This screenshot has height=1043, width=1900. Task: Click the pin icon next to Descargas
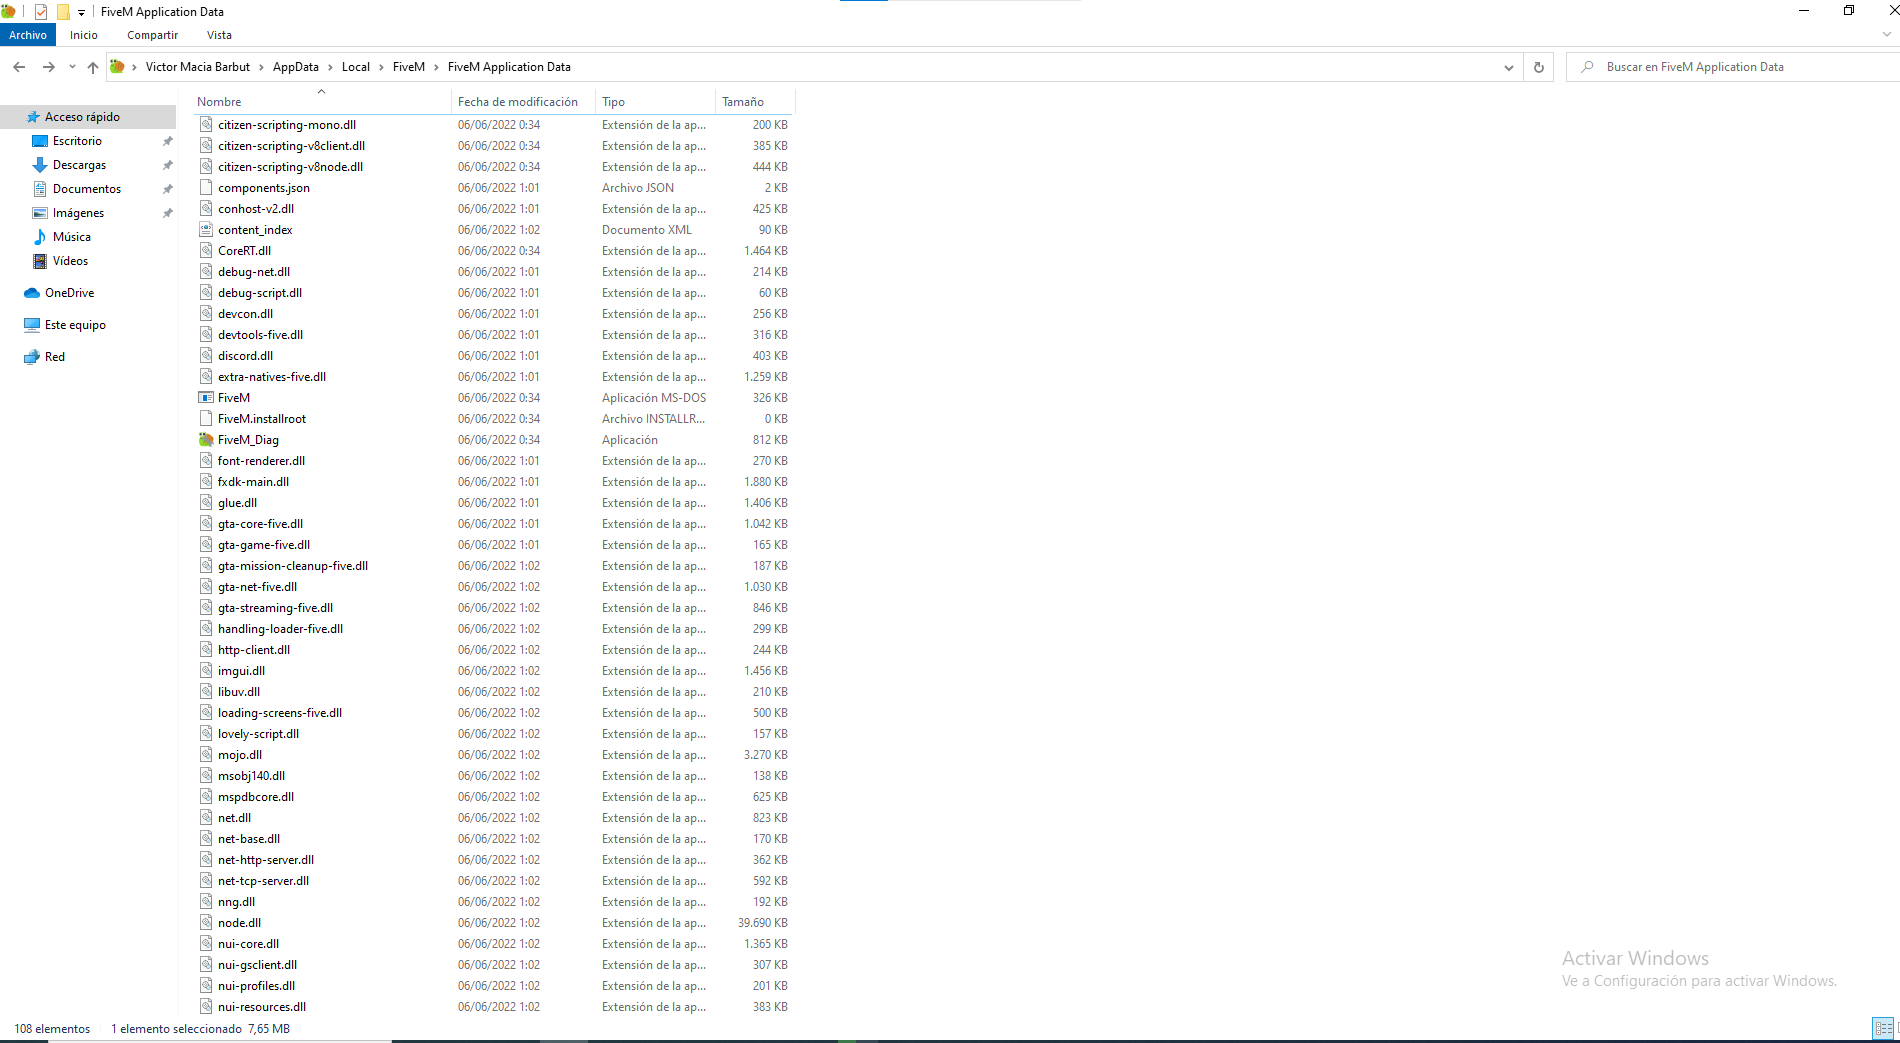167,165
